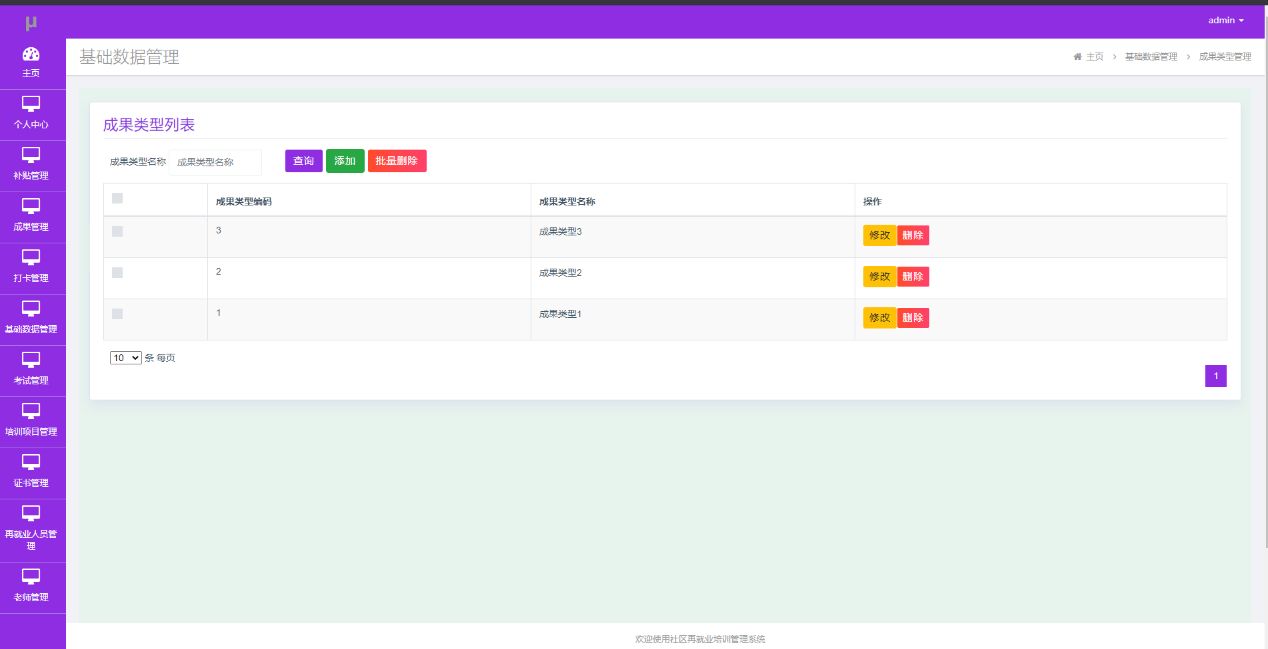
Task: Click the green 添加 button
Action: [345, 161]
